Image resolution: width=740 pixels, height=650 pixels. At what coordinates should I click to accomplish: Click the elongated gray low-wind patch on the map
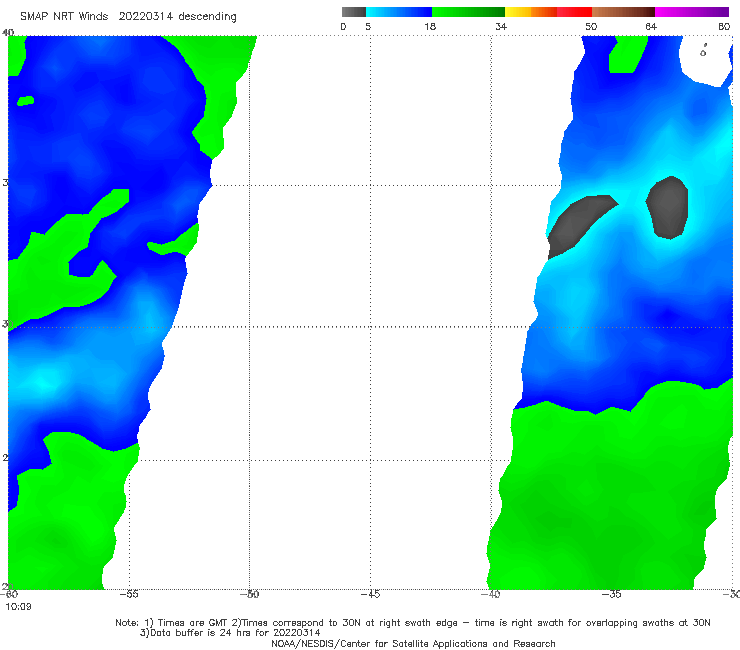[582, 225]
